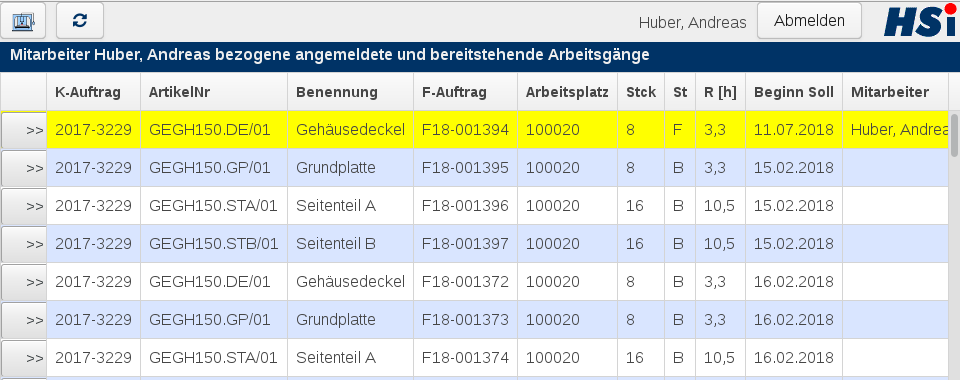The image size is (960, 380).
Task: Click the HSi logo
Action: (x=920, y=20)
